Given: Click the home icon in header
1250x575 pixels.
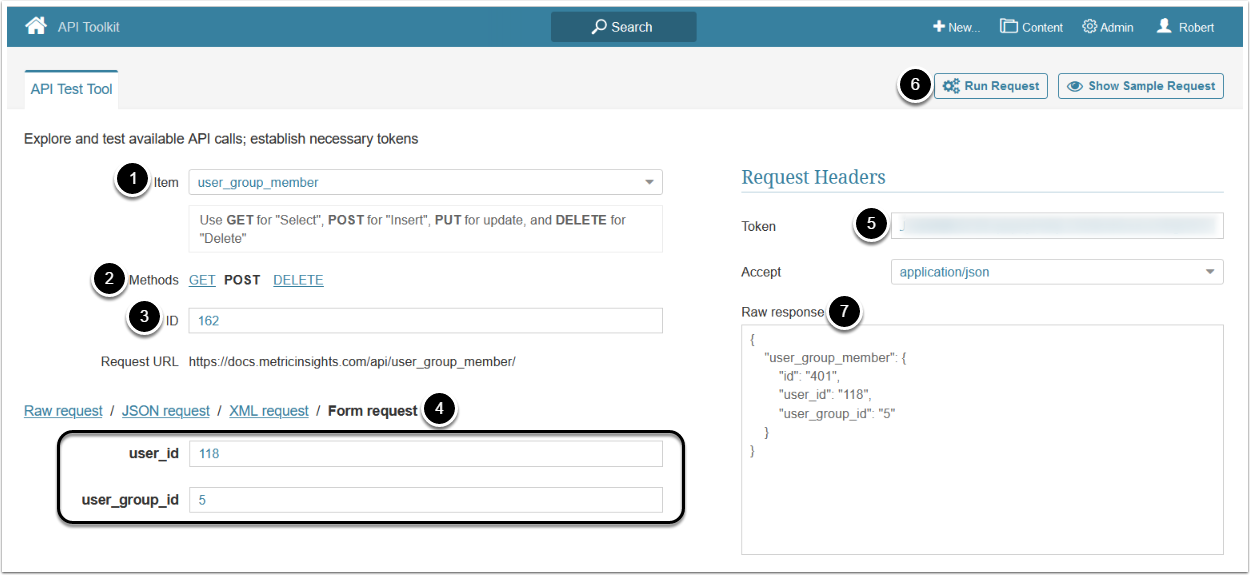Looking at the screenshot, I should 36,26.
